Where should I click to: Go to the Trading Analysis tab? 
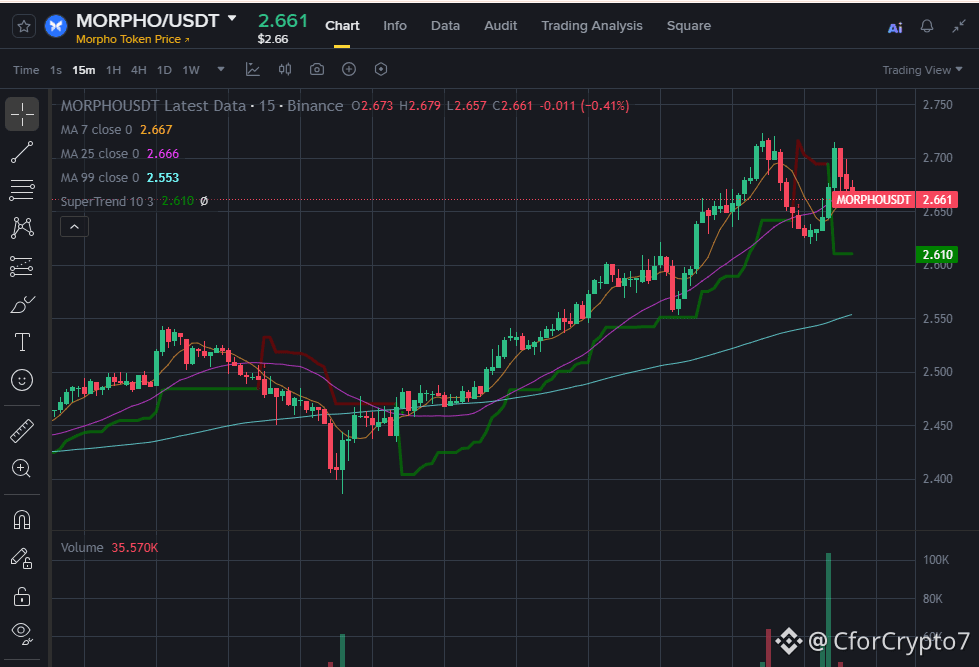click(591, 26)
